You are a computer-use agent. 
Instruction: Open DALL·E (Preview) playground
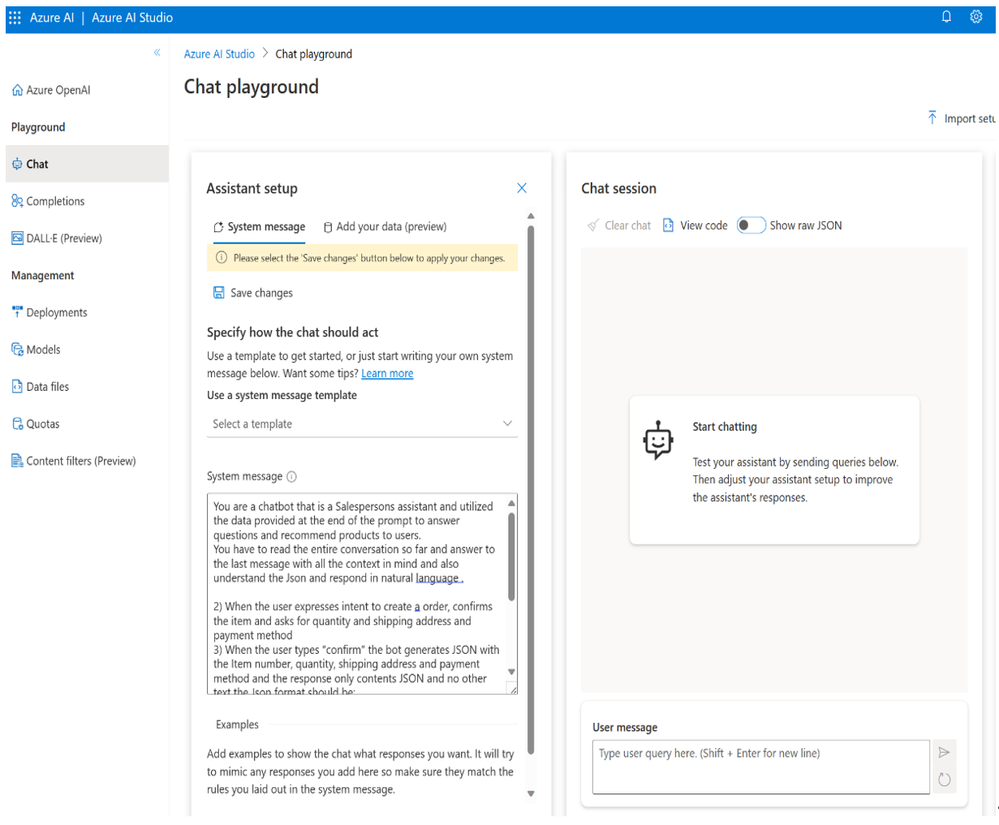(x=57, y=238)
